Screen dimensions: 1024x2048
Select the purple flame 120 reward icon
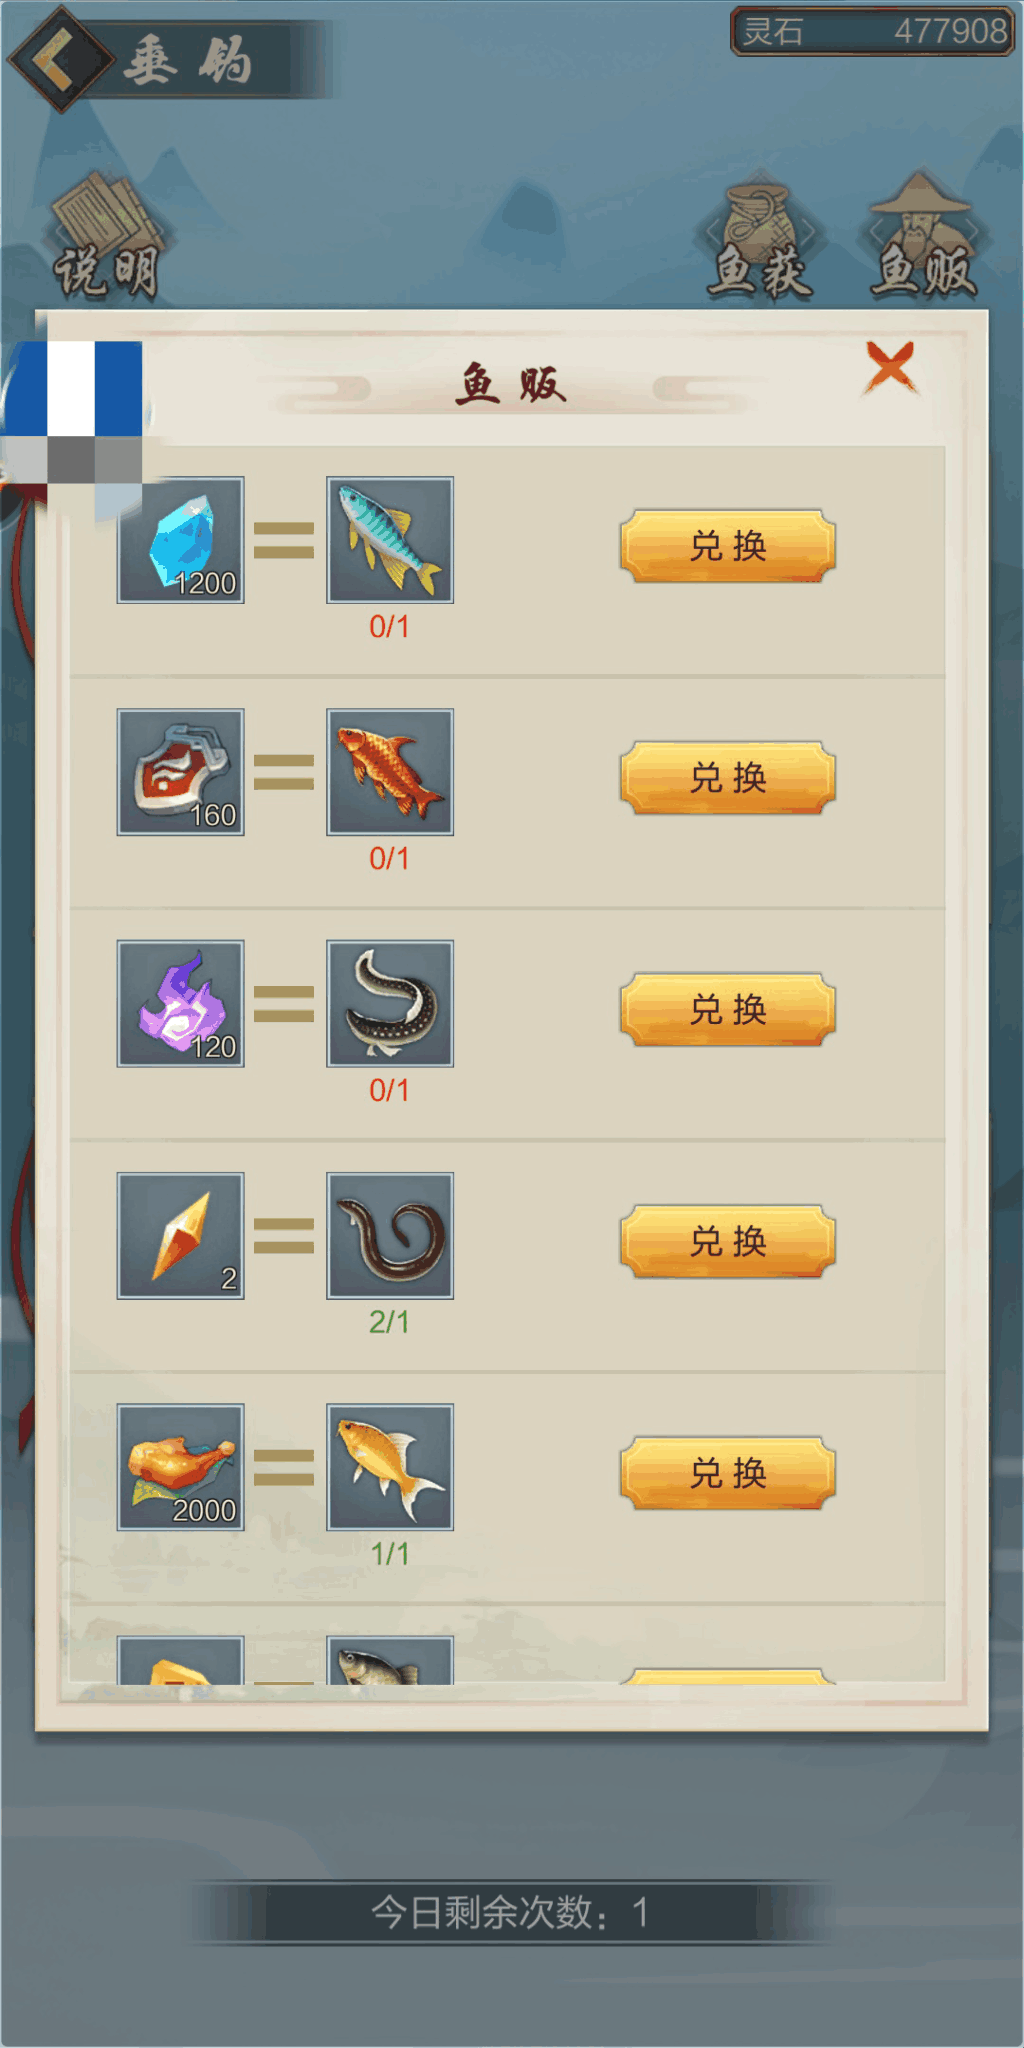click(x=181, y=1003)
